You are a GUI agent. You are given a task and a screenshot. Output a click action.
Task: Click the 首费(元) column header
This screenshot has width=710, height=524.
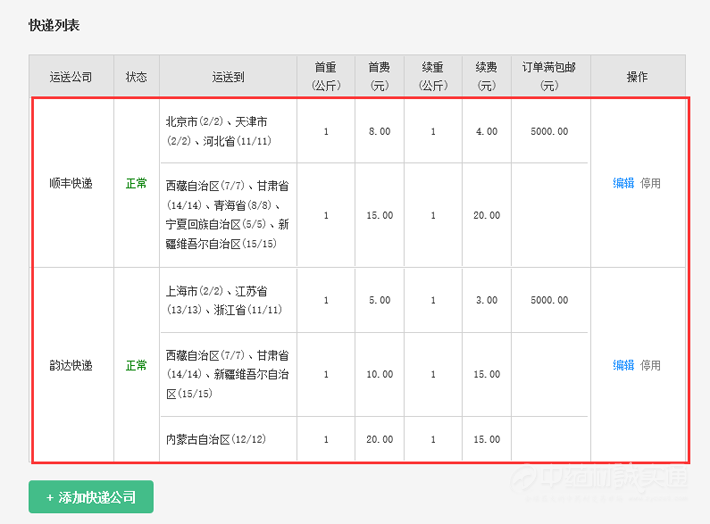coord(379,77)
